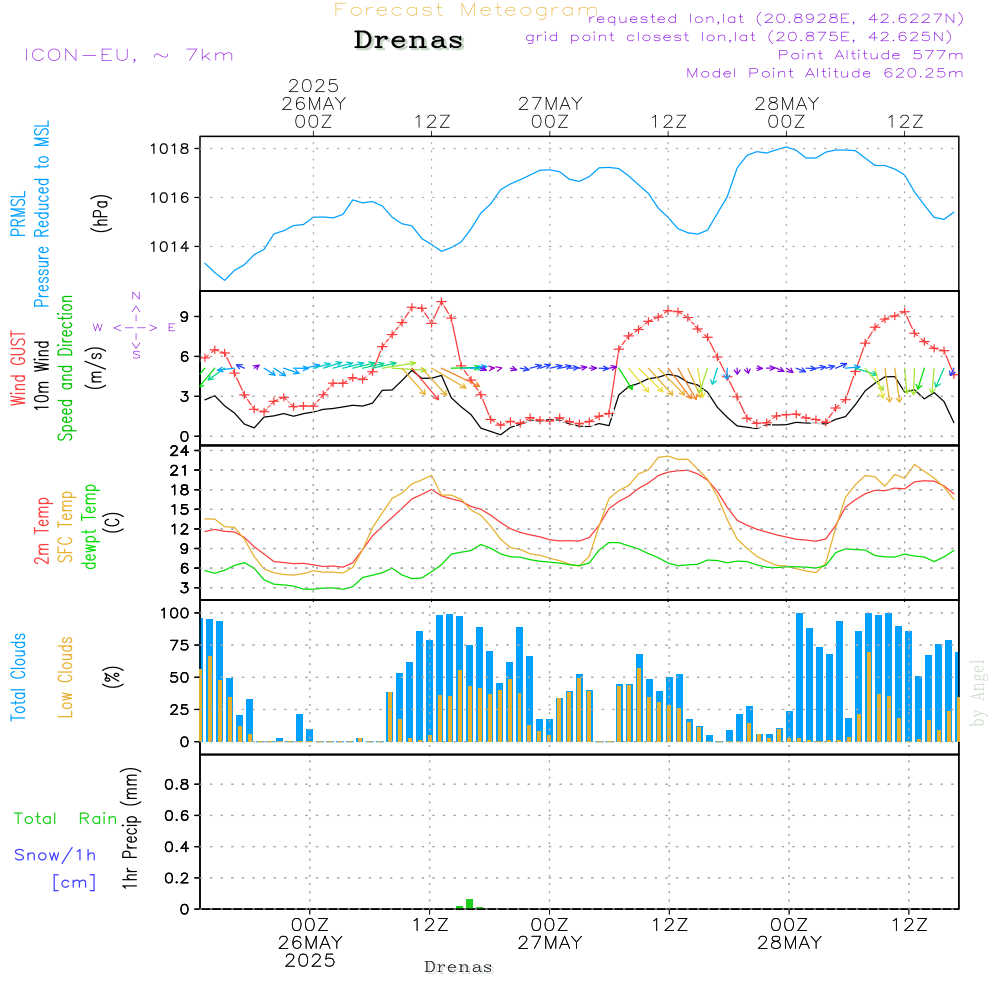Viewport: 1000px width, 1000px height.
Task: Click the orange 'Low Clouds' label
Action: click(65, 678)
